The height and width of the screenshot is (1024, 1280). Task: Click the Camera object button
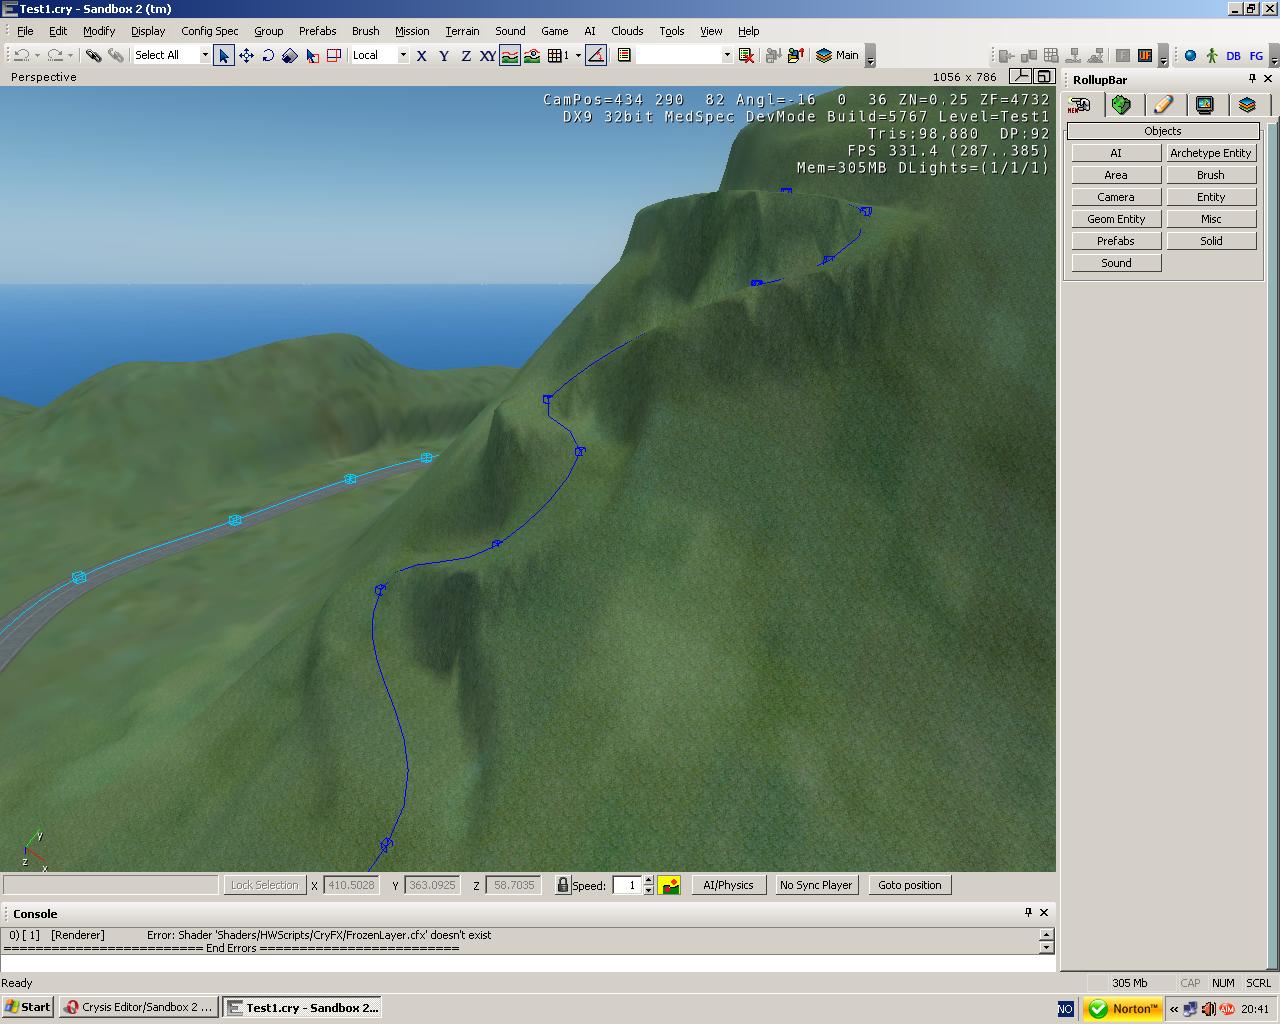coord(1116,197)
